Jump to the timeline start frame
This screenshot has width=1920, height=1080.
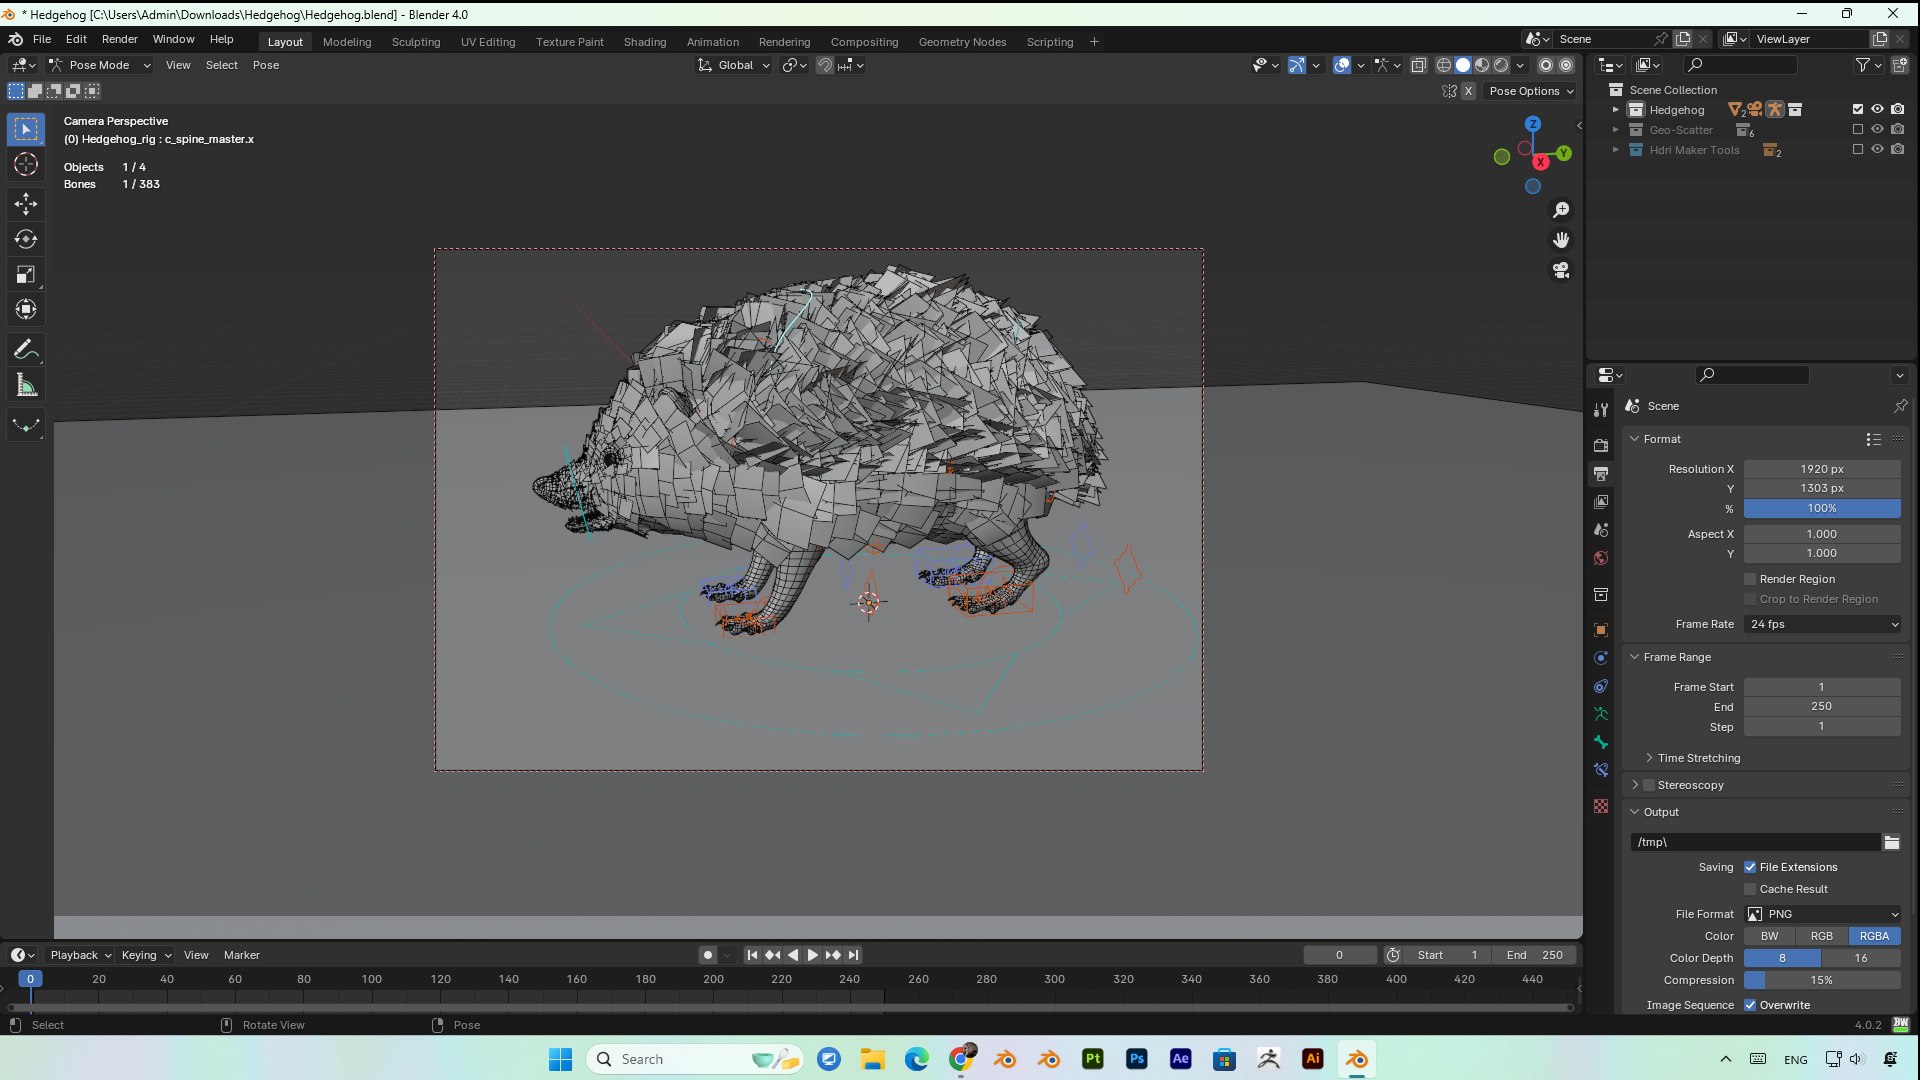[752, 955]
